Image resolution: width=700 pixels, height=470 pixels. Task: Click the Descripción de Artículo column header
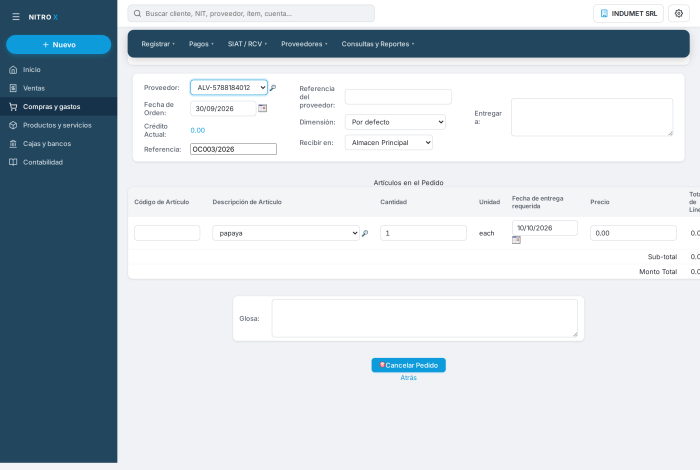[x=247, y=202]
